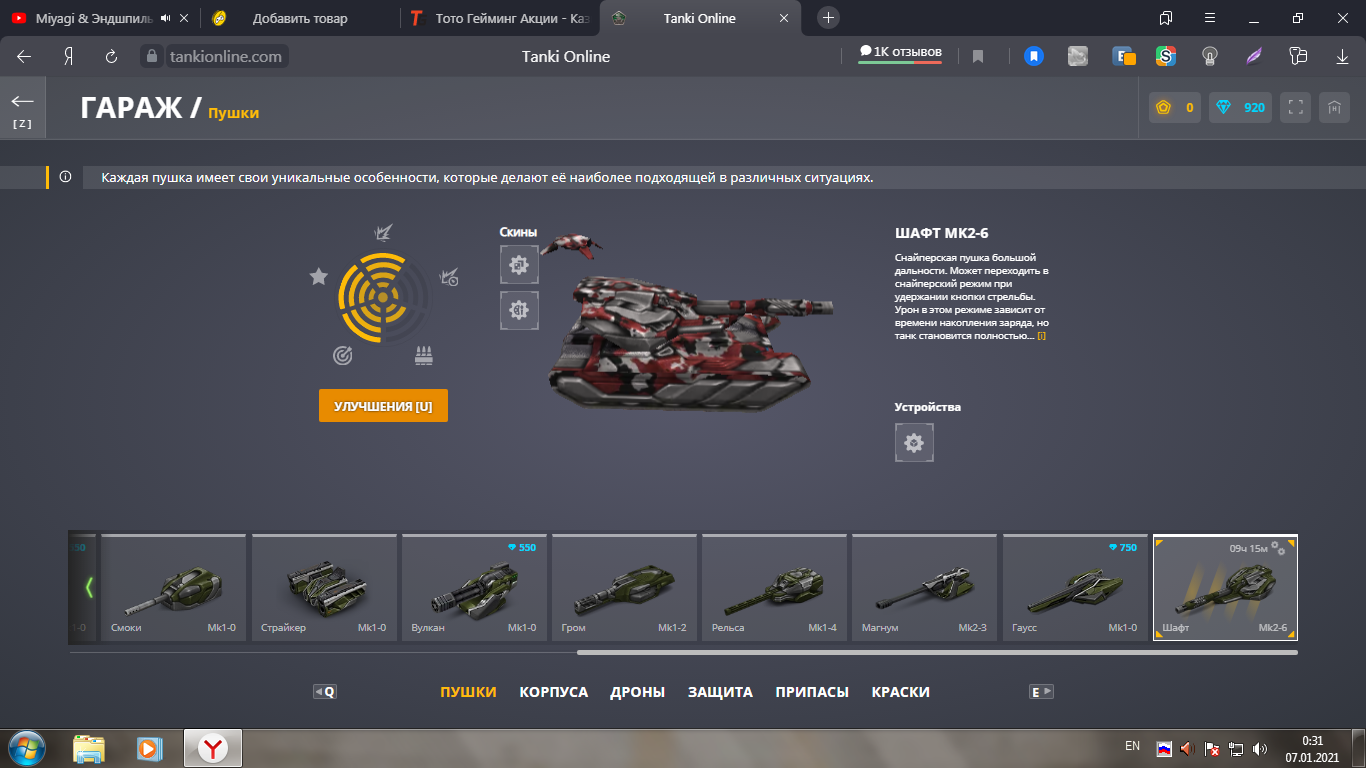
Task: Select the Рельса turret card
Action: pyautogui.click(x=774, y=588)
